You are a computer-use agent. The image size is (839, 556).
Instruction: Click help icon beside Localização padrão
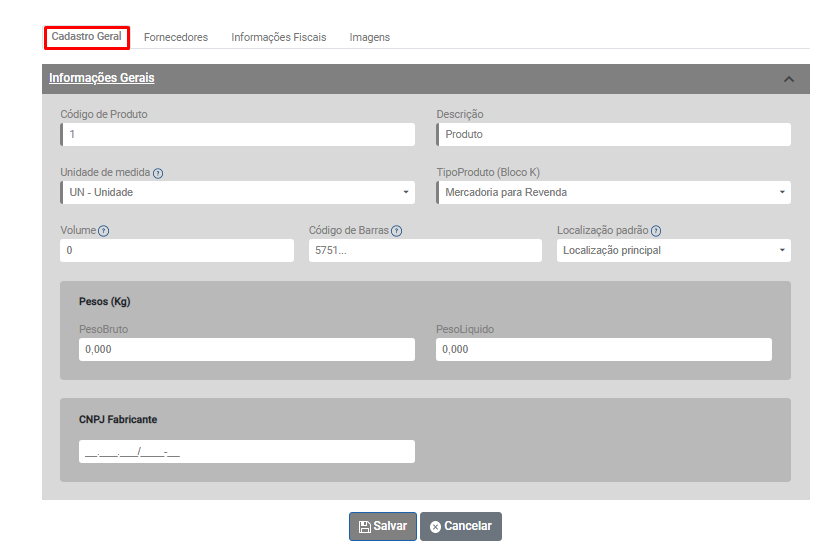pos(656,231)
